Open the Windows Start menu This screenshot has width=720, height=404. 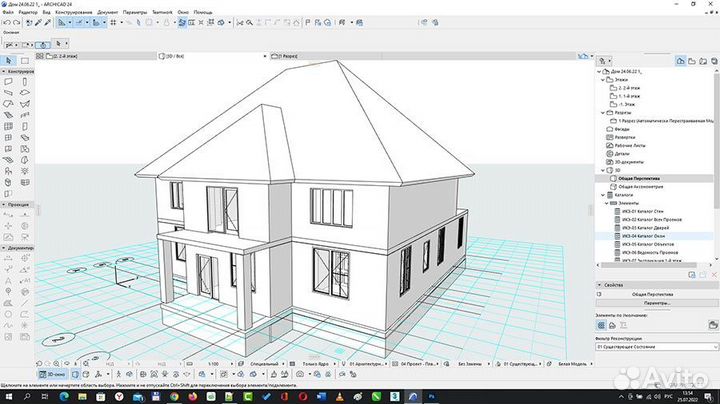tap(7, 396)
